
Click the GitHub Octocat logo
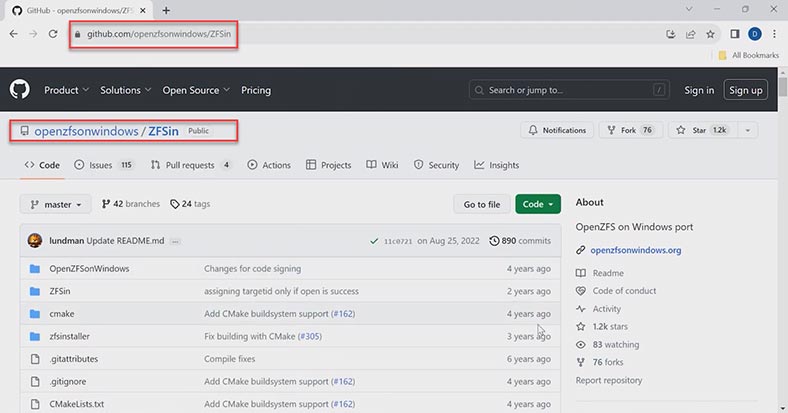(x=20, y=90)
